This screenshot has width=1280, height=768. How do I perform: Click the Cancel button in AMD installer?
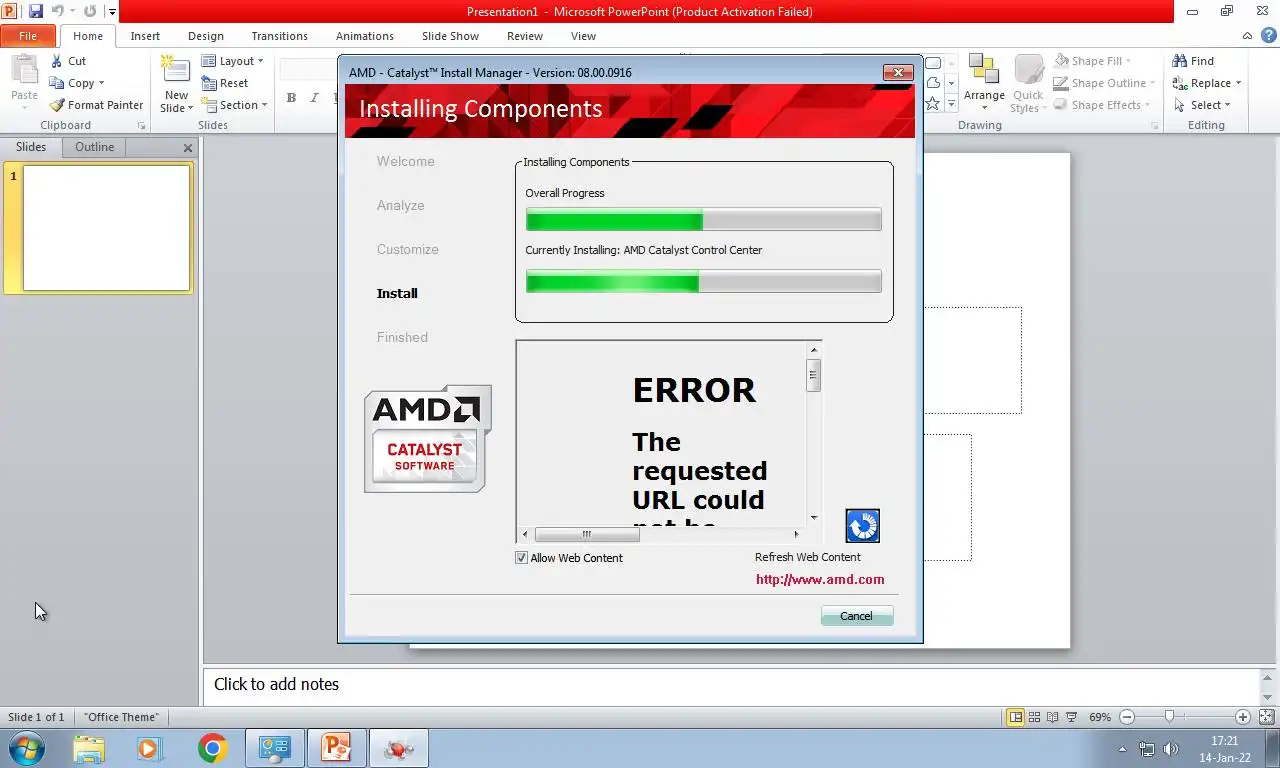point(857,616)
